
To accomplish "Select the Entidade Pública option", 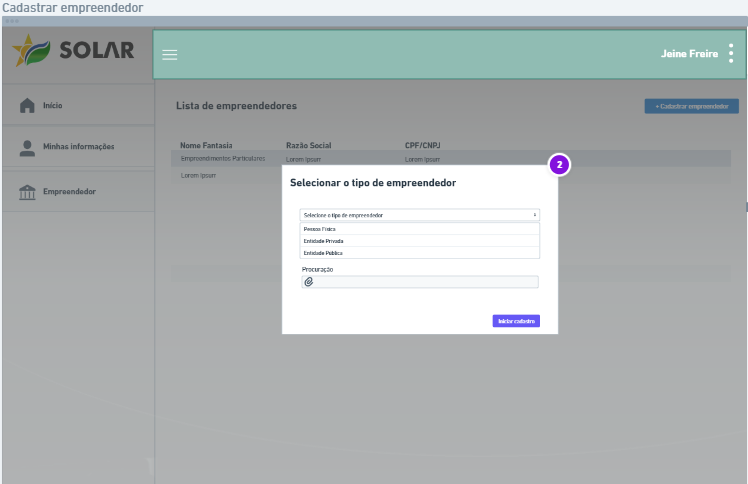I will click(419, 253).
